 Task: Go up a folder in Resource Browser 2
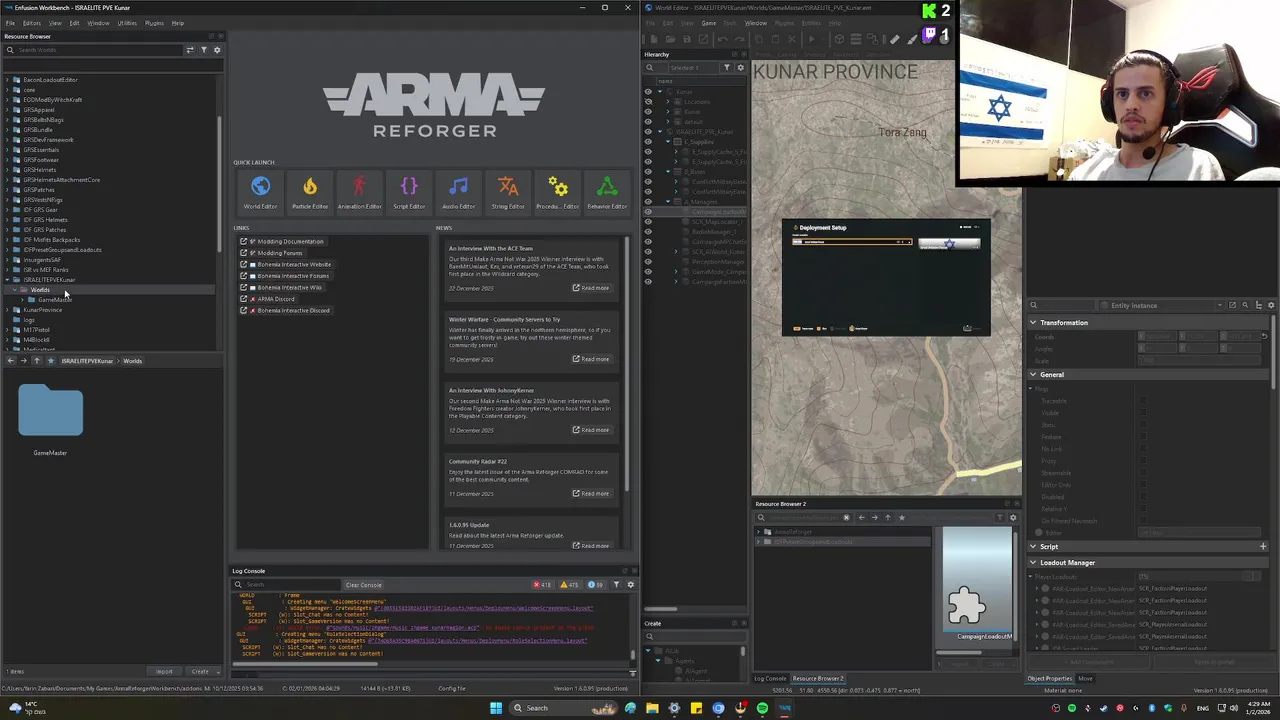(x=887, y=518)
